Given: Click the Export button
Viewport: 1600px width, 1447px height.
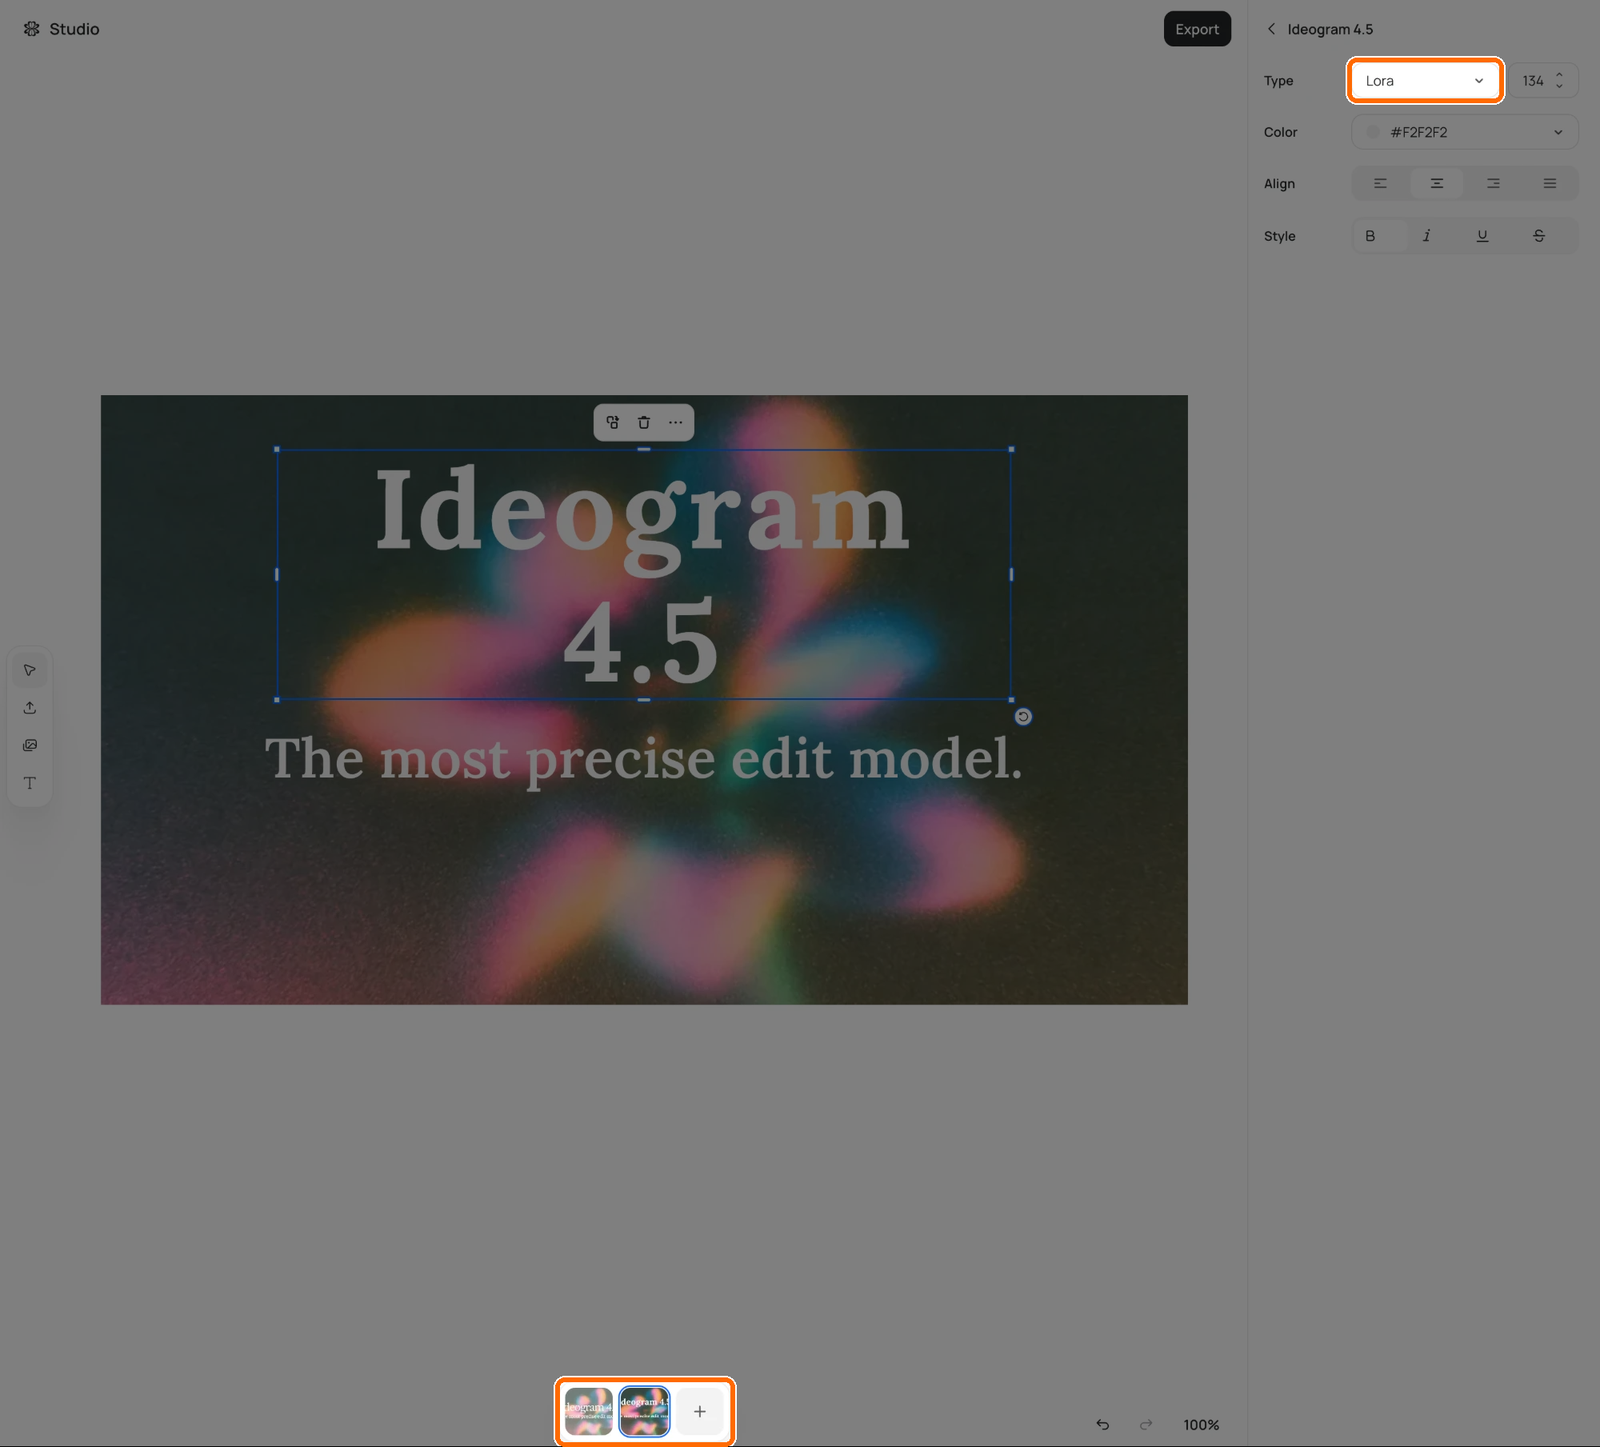Looking at the screenshot, I should [1197, 29].
